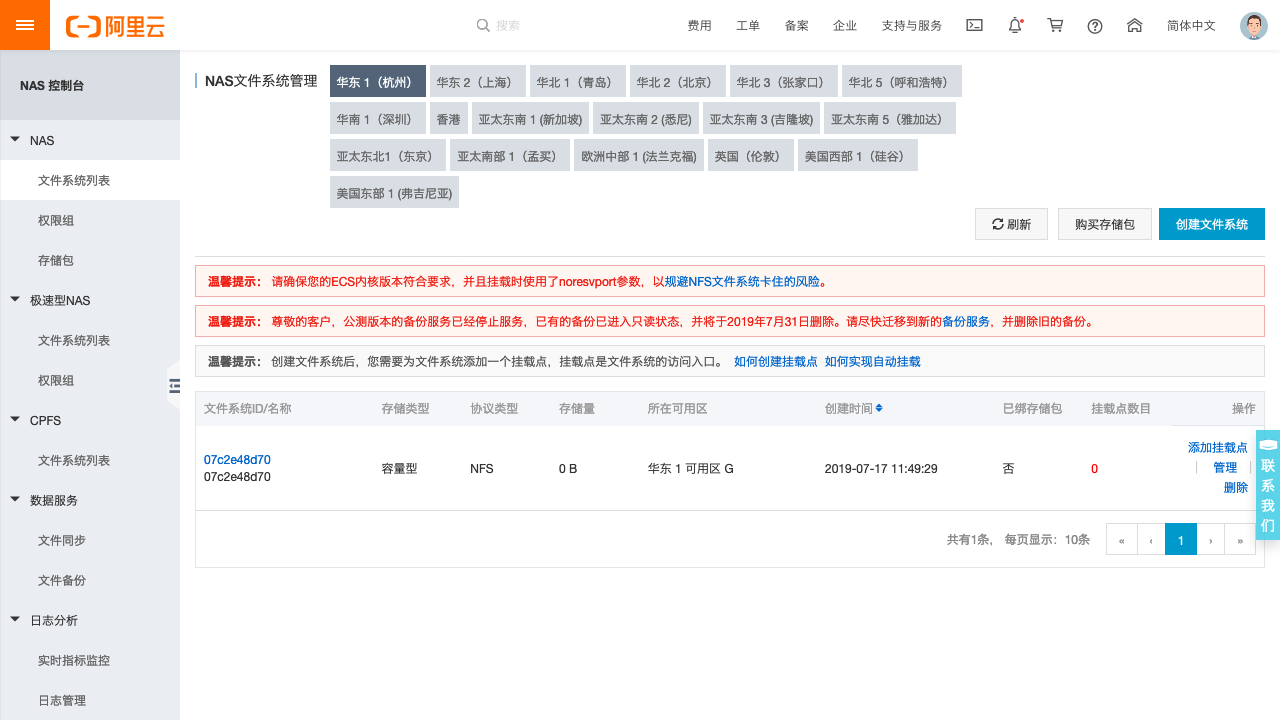Image resolution: width=1280 pixels, height=720 pixels.
Task: Open the 如何创建挂载点 help link
Action: click(776, 361)
